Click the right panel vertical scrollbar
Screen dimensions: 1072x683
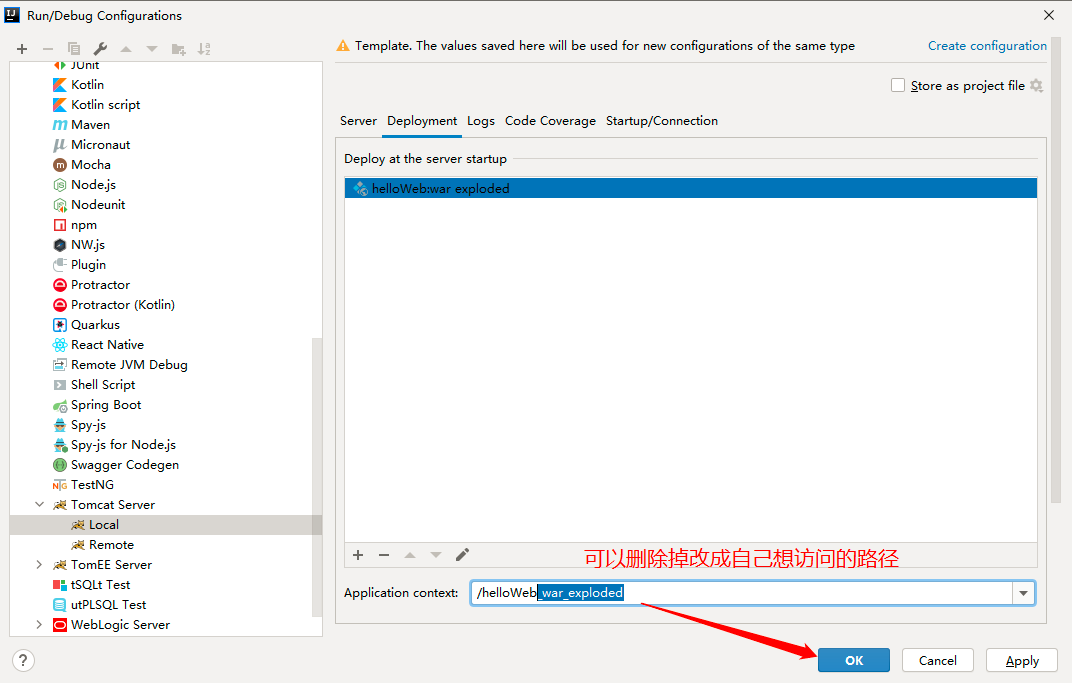tap(1058, 269)
